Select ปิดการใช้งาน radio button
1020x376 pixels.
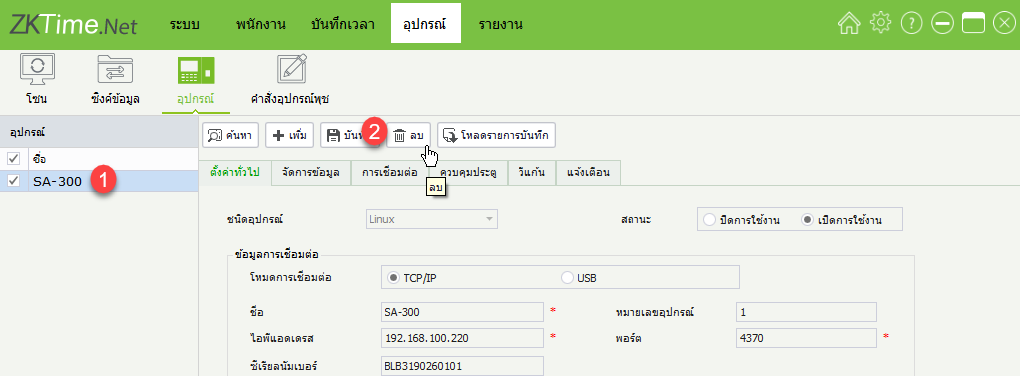click(x=708, y=220)
